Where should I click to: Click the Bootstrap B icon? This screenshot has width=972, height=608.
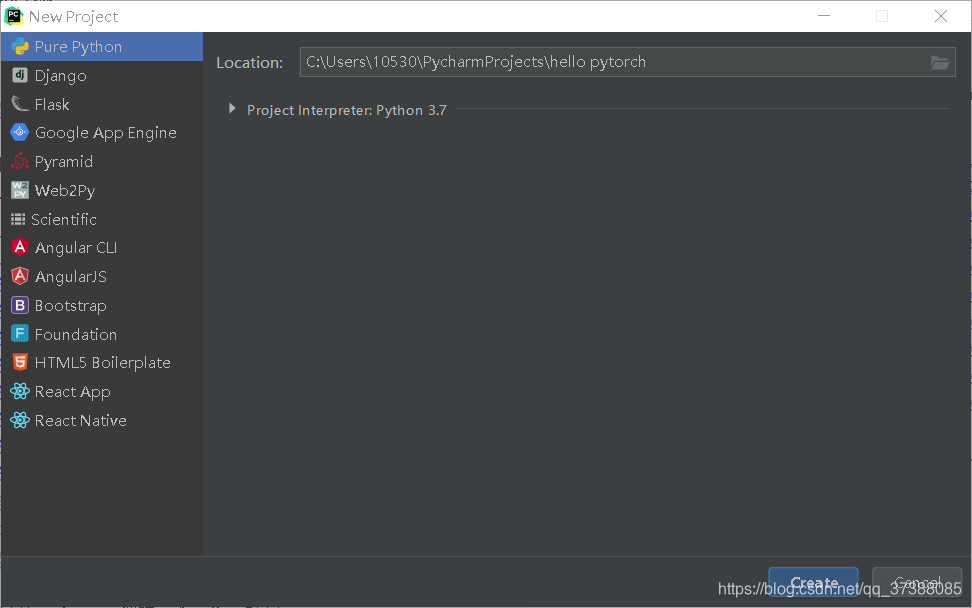(x=20, y=305)
